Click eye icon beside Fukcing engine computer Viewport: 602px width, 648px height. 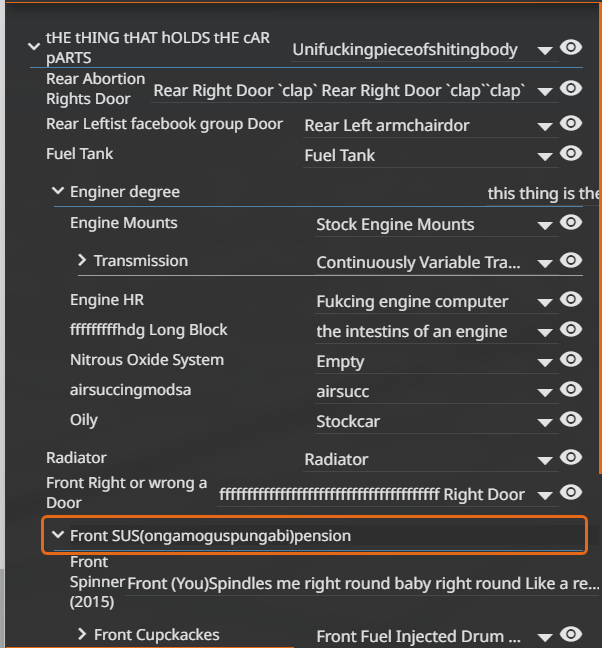571,300
